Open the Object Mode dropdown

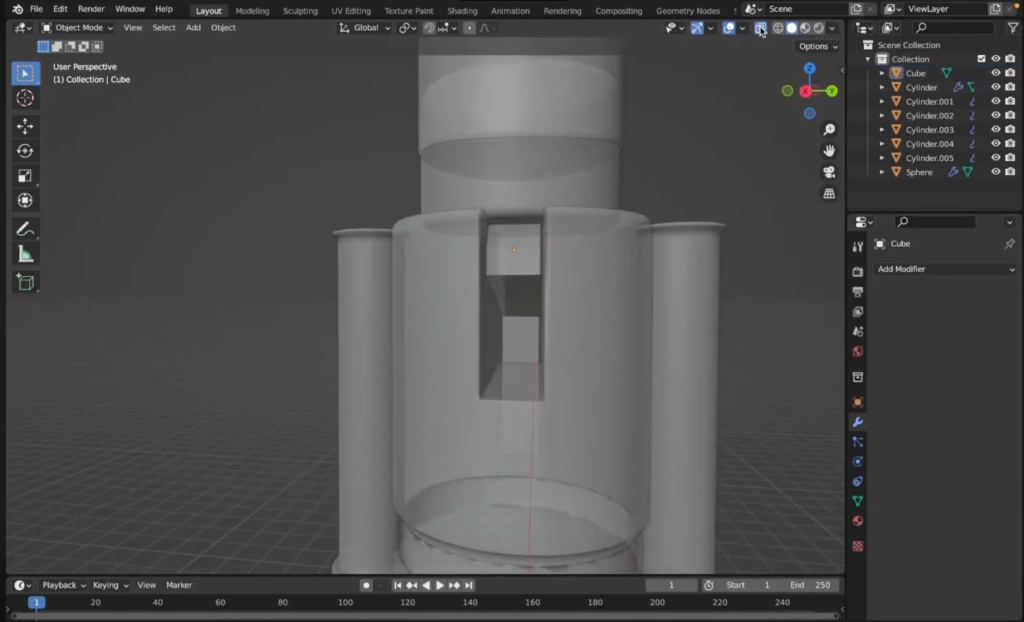(x=77, y=28)
